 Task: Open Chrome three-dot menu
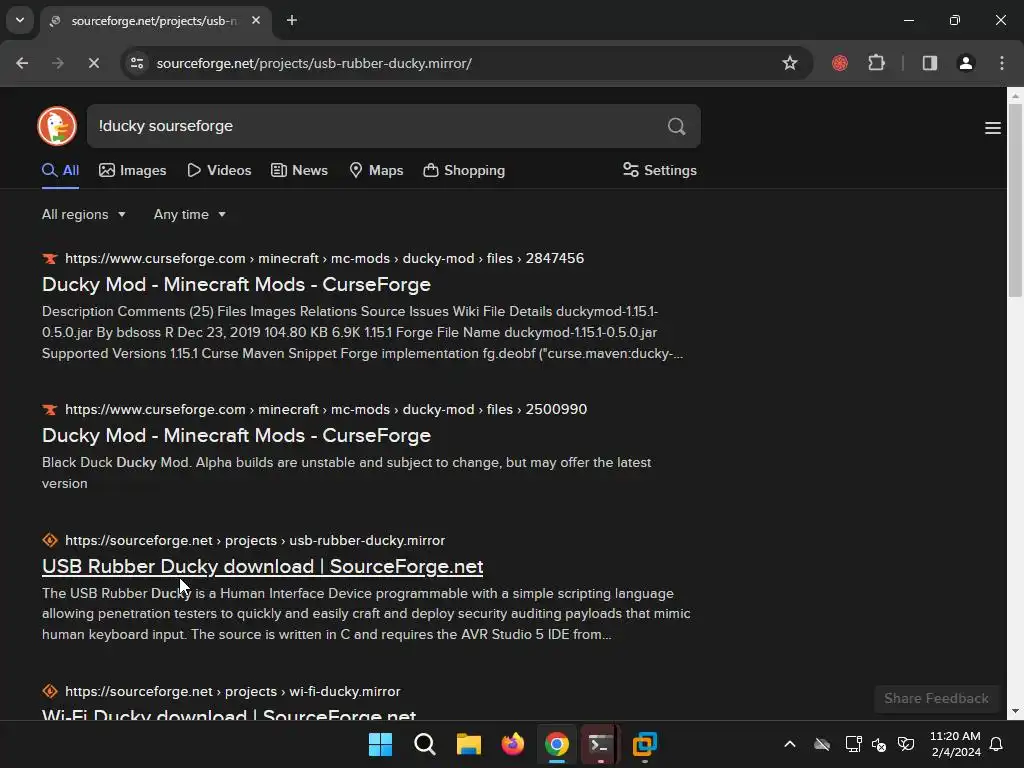(1002, 63)
